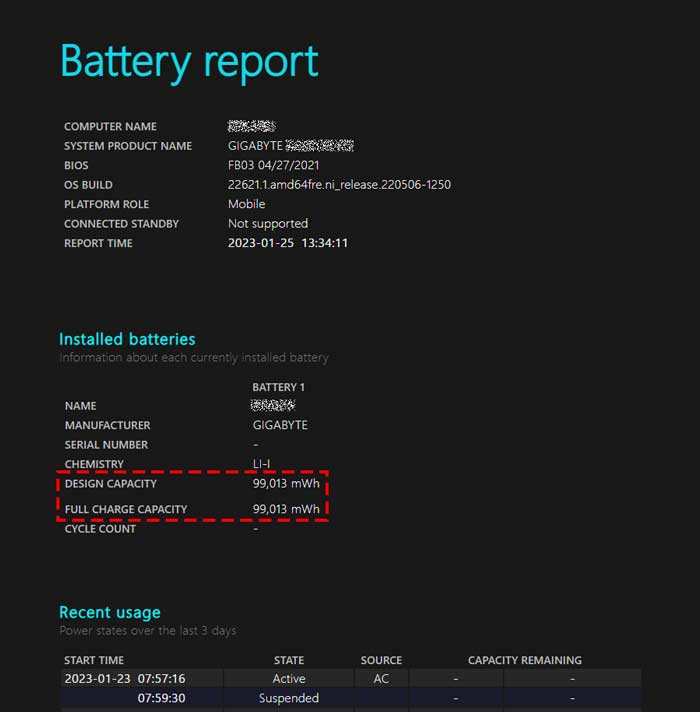Select the 'CONNECTED STANDBY' label

pyautogui.click(x=122, y=224)
